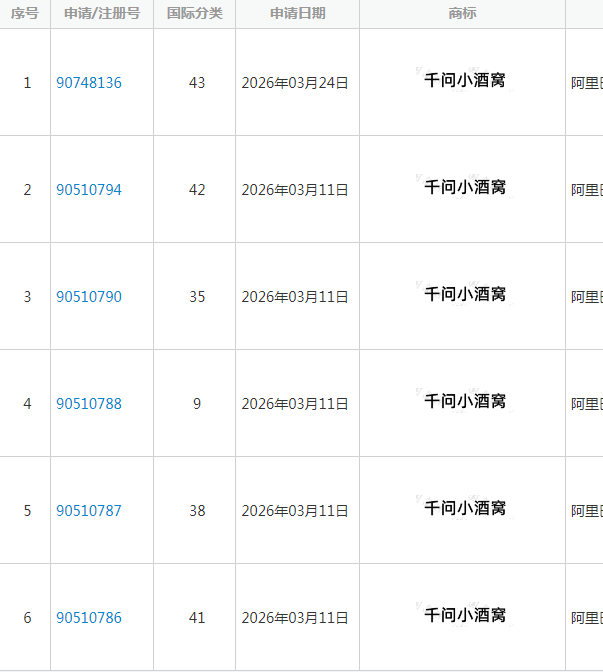Click the 序号 column header

(25, 13)
